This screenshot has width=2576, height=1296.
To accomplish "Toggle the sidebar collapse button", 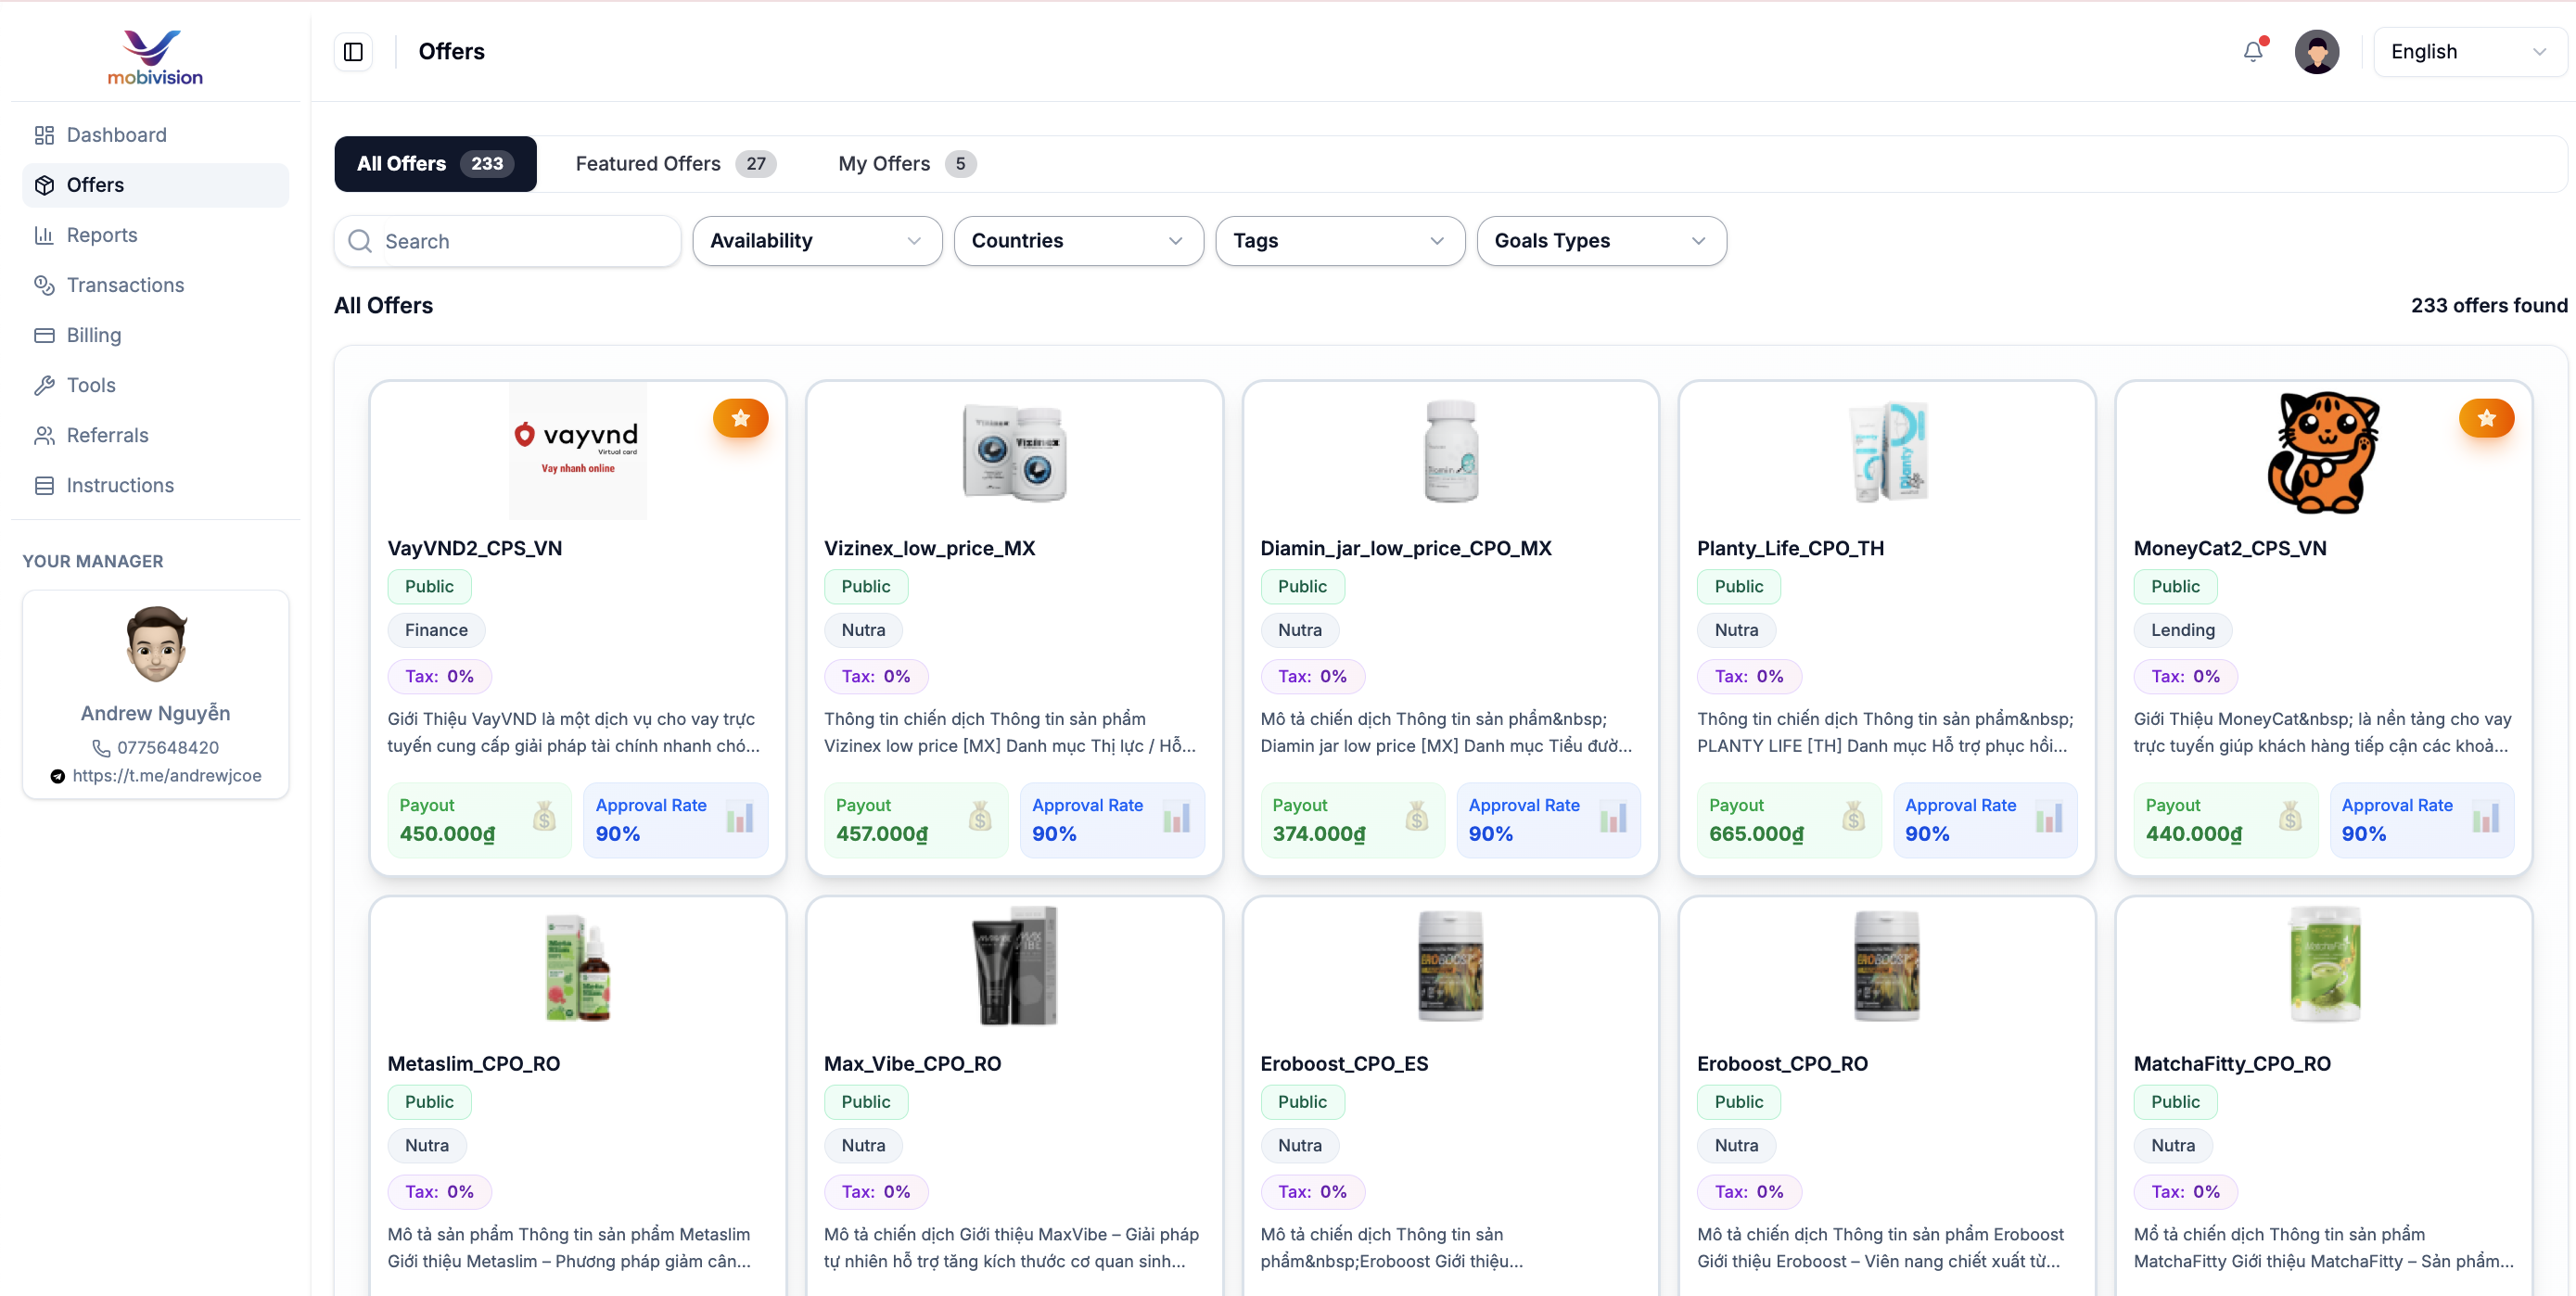I will (353, 52).
